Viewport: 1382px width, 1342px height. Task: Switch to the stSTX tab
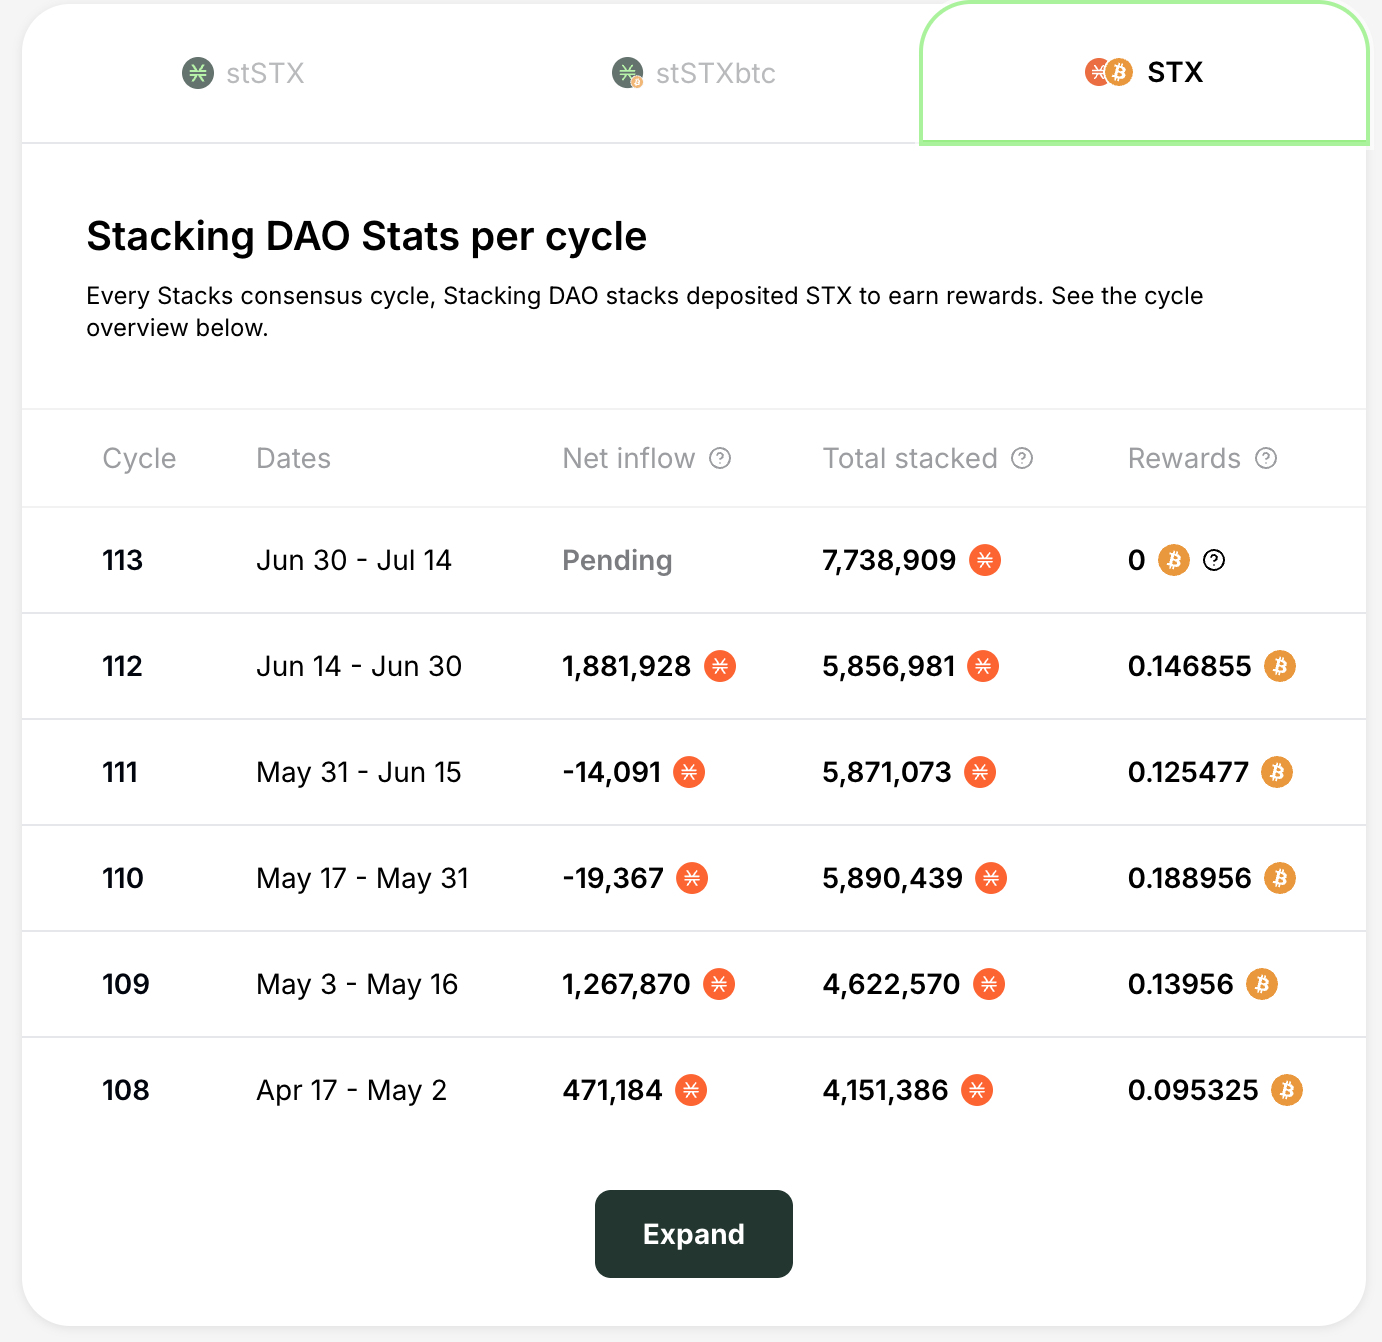243,73
